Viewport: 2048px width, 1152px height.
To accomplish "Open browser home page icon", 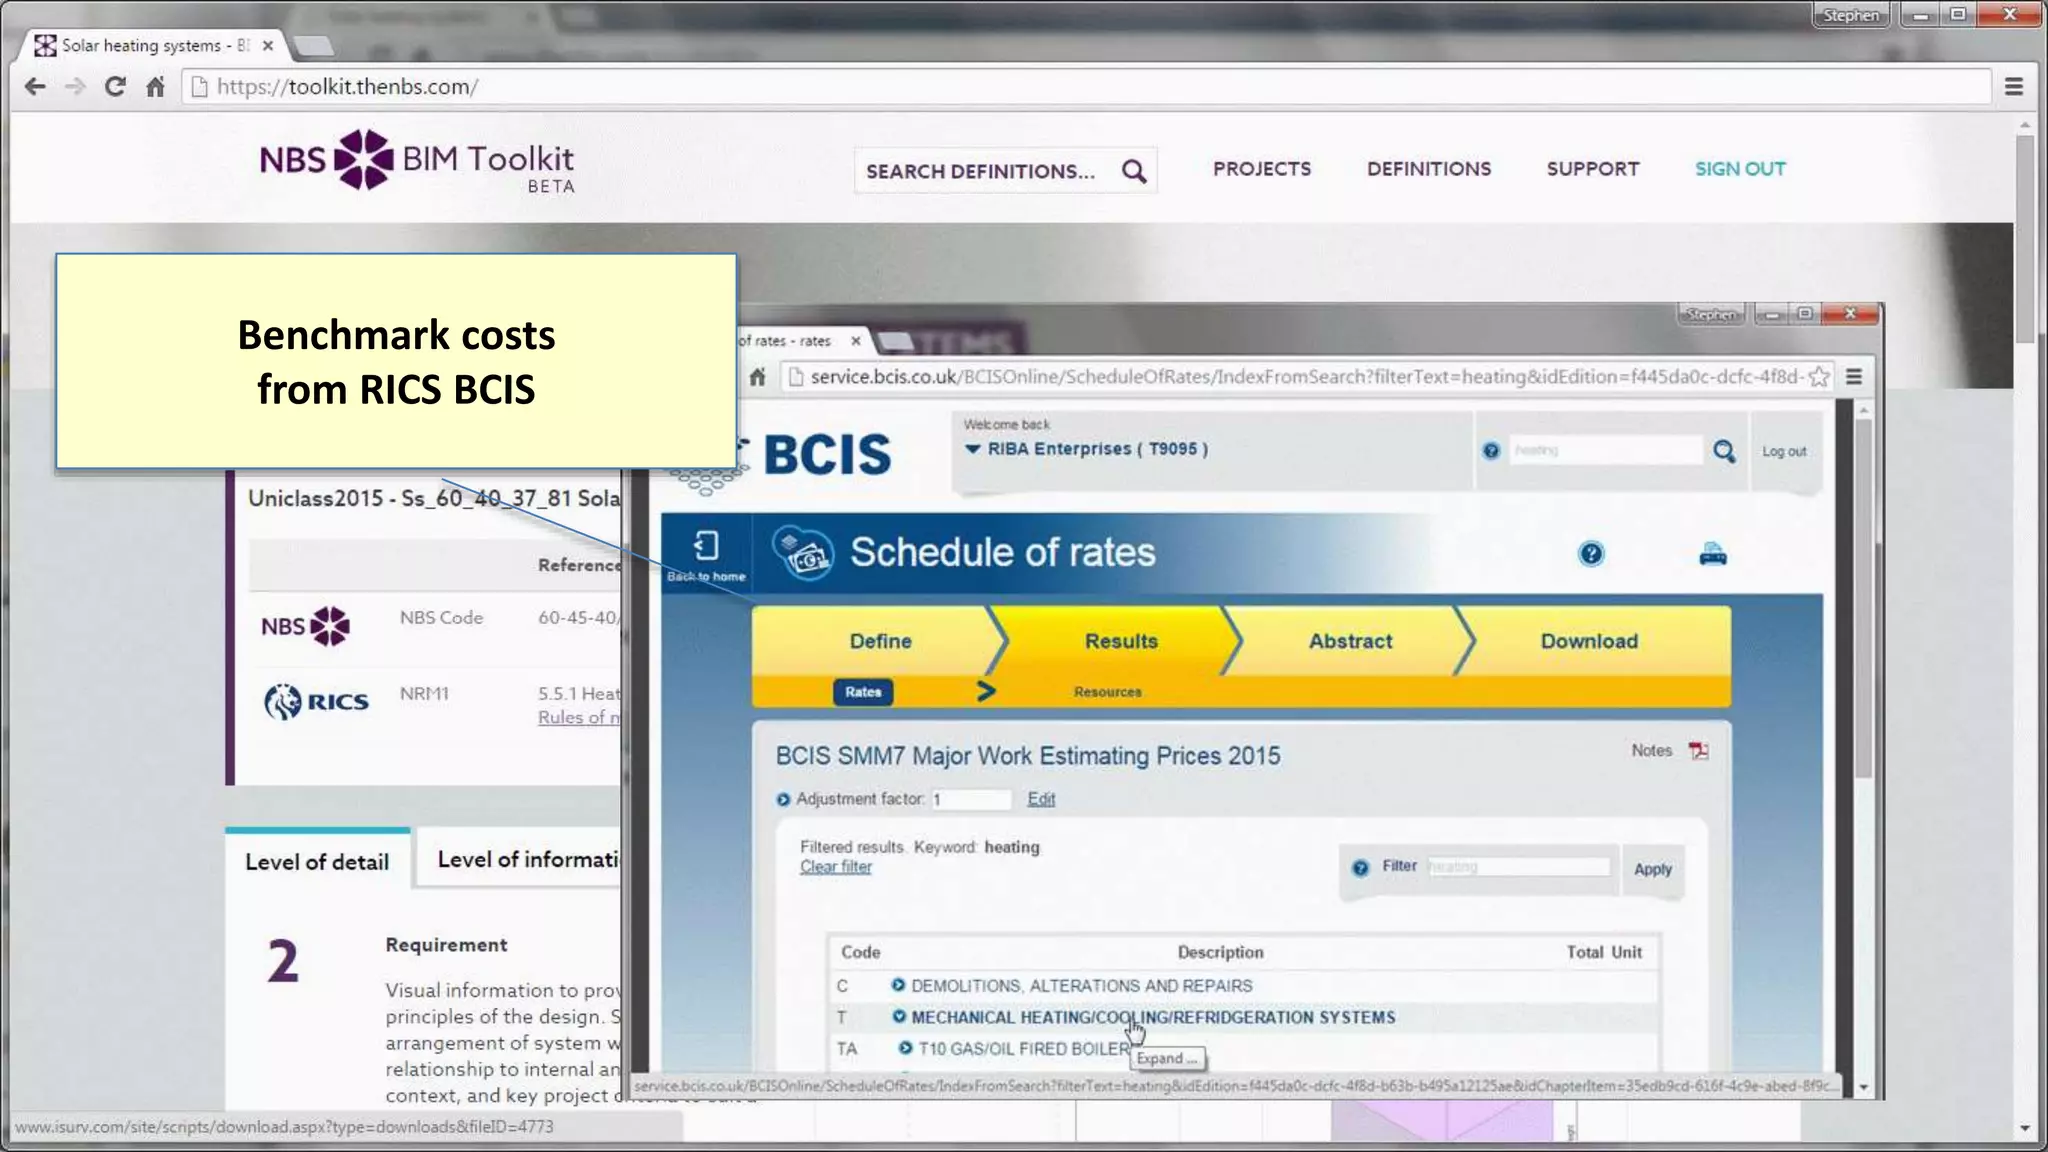I will (x=155, y=87).
